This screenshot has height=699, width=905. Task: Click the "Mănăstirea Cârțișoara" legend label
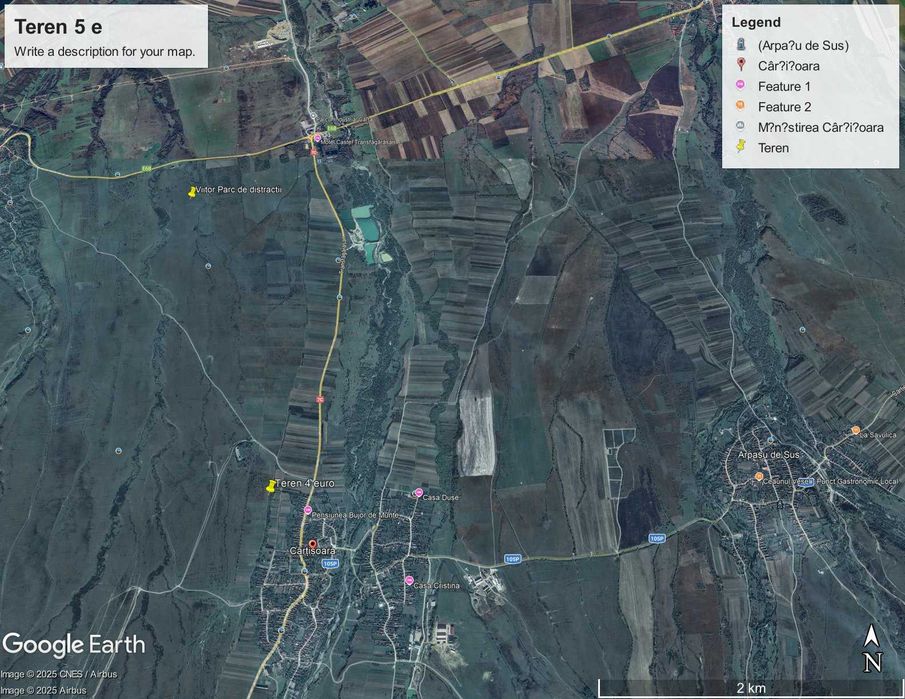[821, 127]
